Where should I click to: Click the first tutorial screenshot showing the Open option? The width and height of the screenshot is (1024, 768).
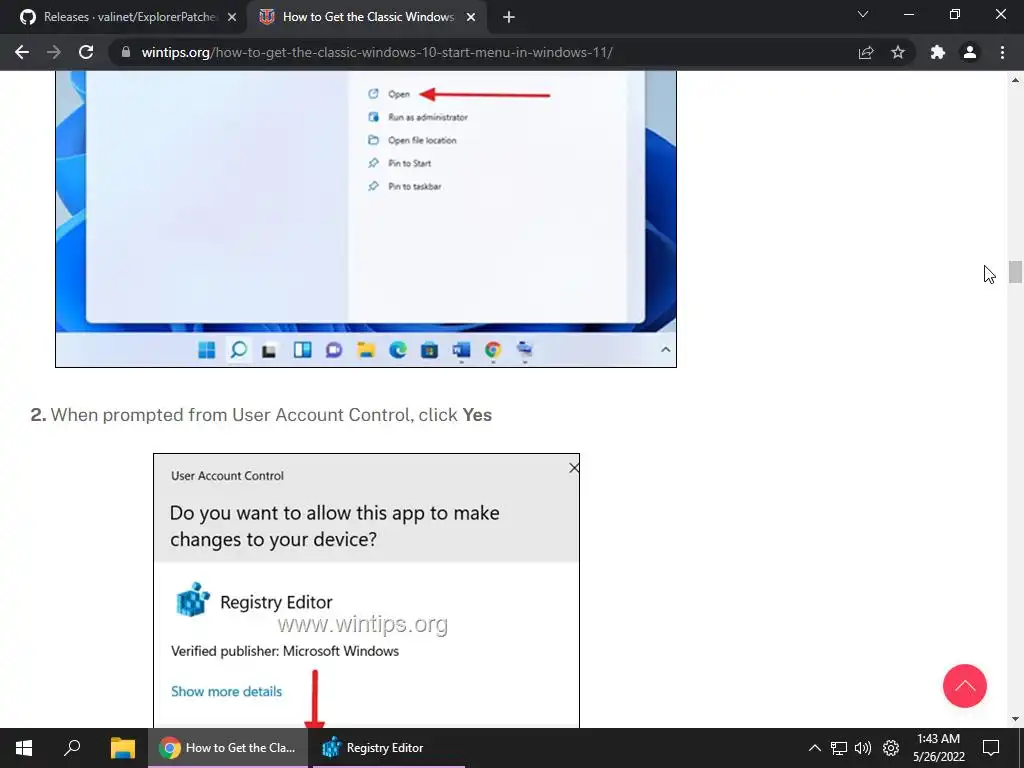pyautogui.click(x=366, y=219)
